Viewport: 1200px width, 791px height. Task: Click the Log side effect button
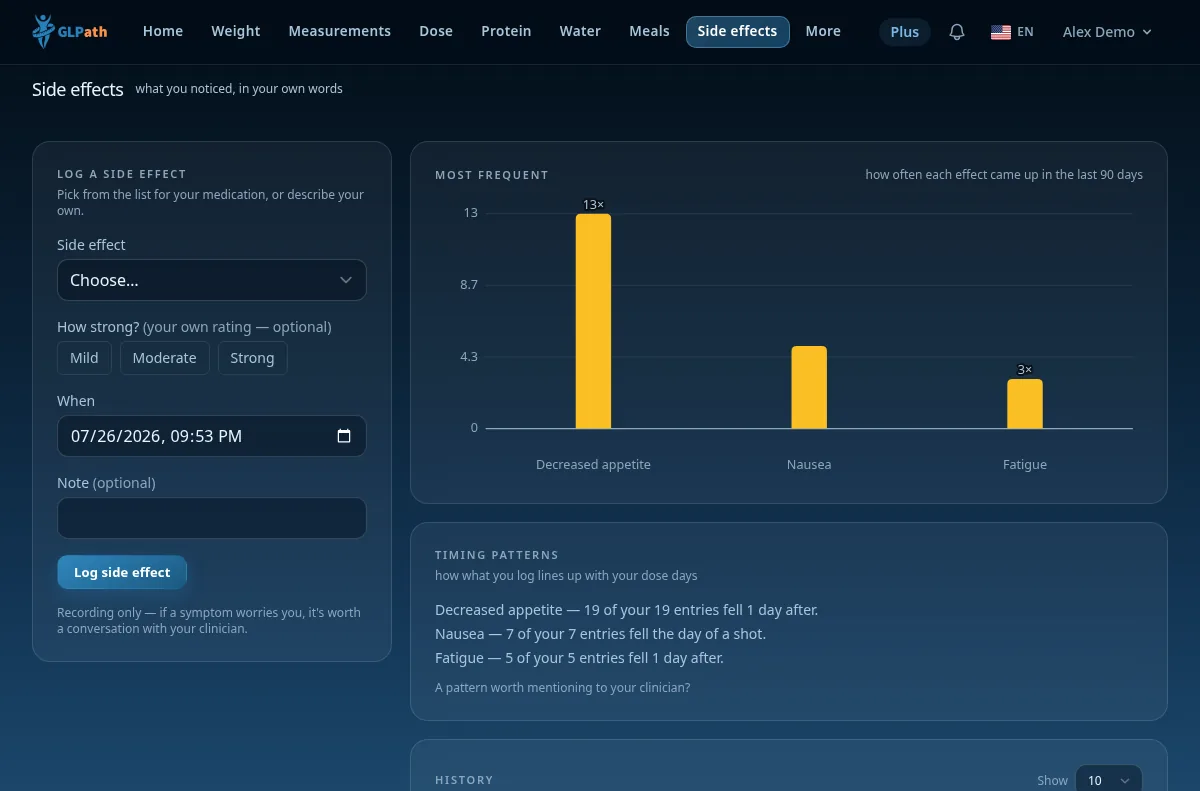click(122, 572)
